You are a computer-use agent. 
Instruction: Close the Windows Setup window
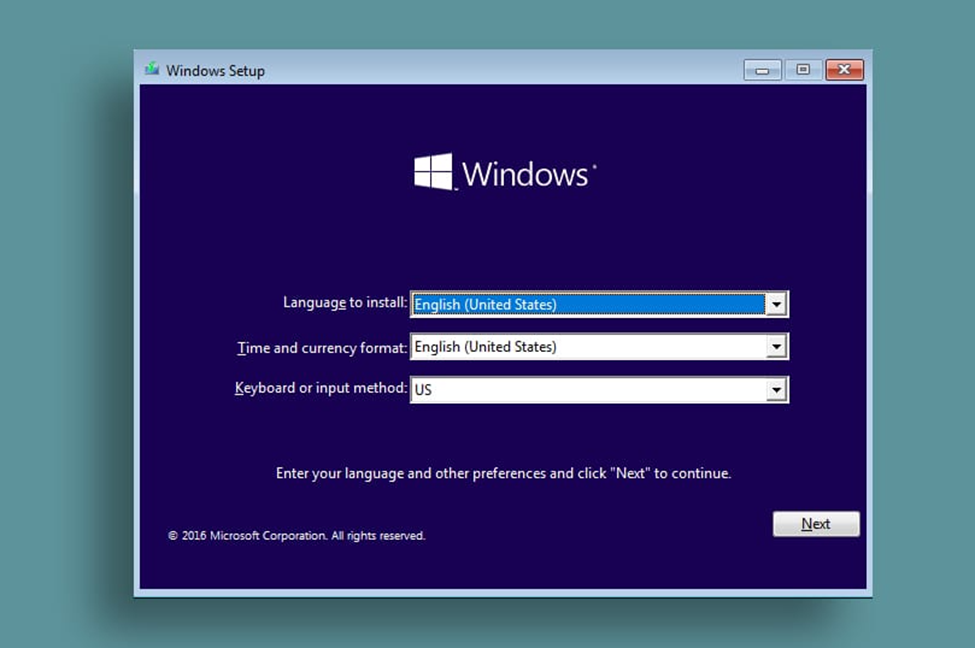(844, 70)
